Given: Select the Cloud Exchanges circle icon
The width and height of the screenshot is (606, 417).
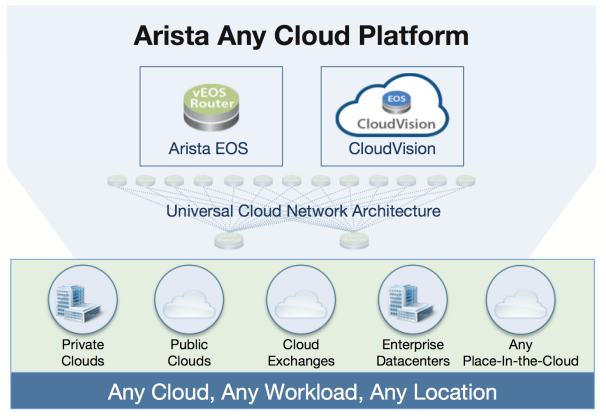Looking at the screenshot, I should 301,300.
